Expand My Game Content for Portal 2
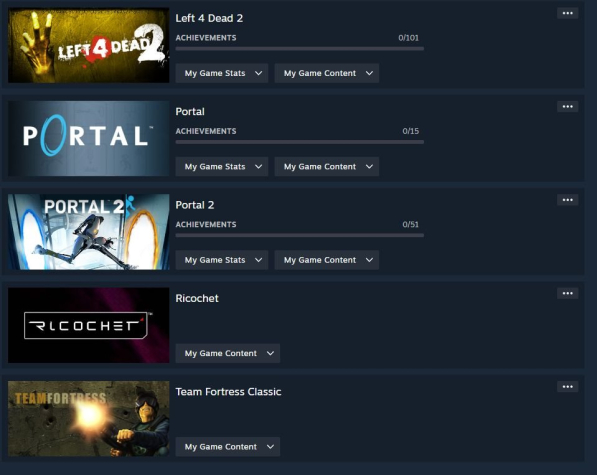 pyautogui.click(x=327, y=260)
